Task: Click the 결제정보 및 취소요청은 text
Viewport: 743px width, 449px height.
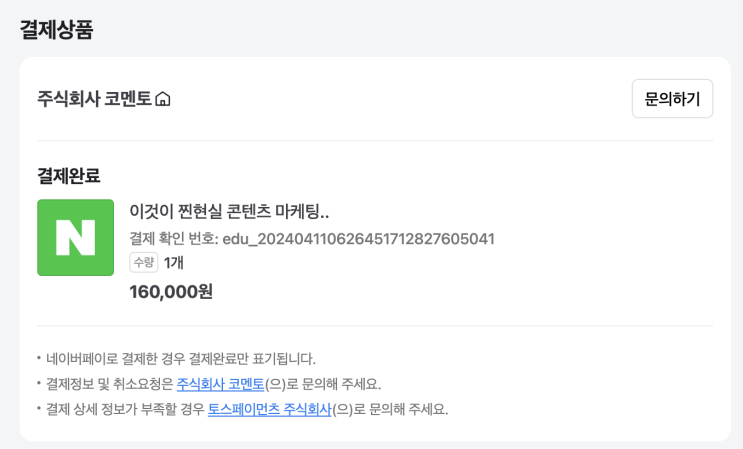Action: click(x=110, y=384)
